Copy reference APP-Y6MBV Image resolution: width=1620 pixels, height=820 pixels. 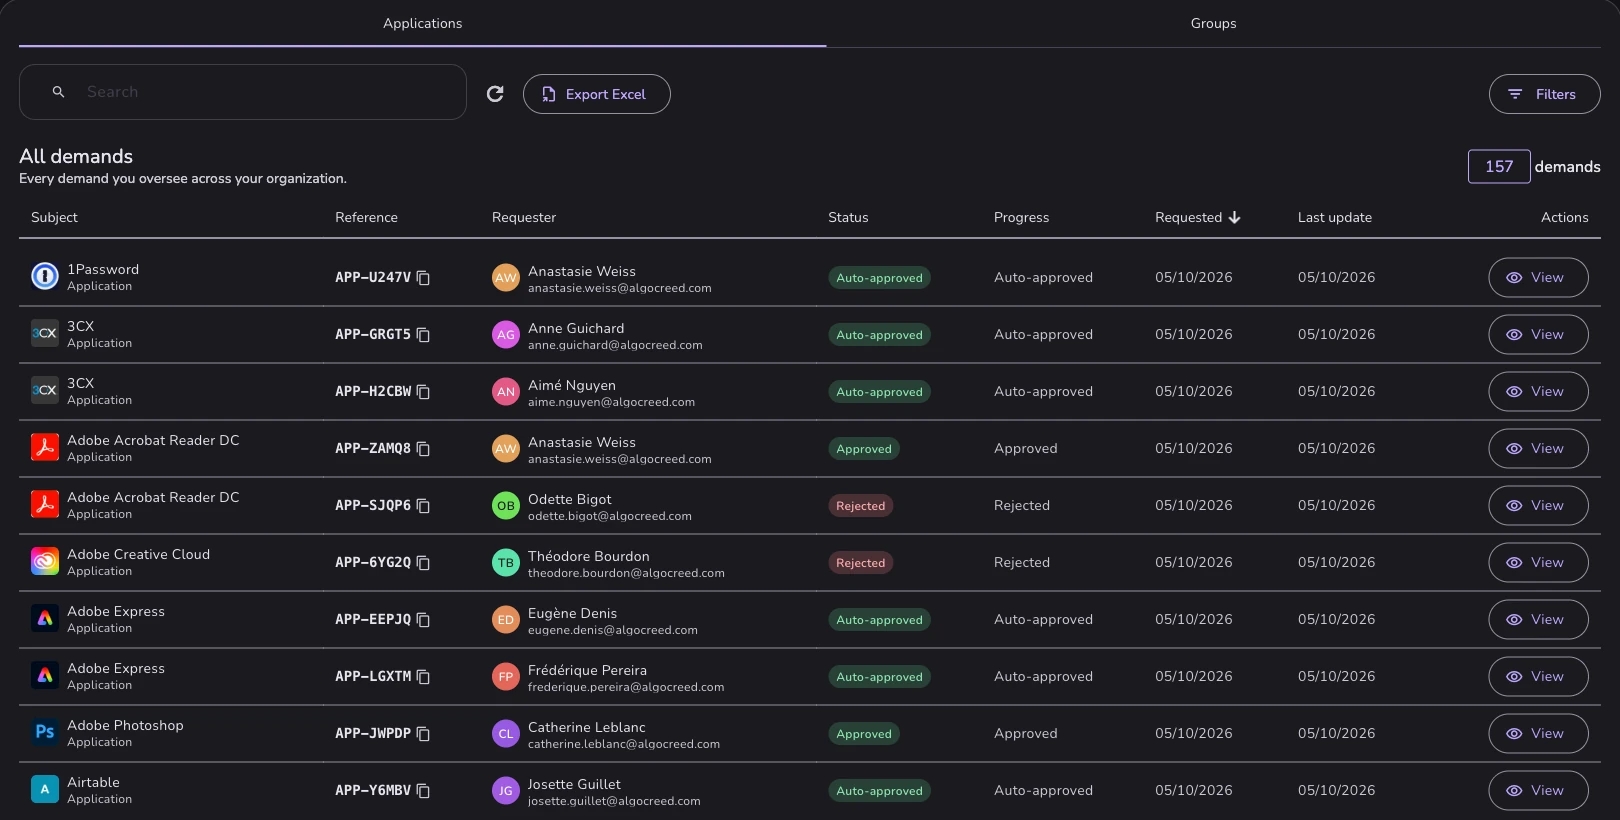click(423, 791)
